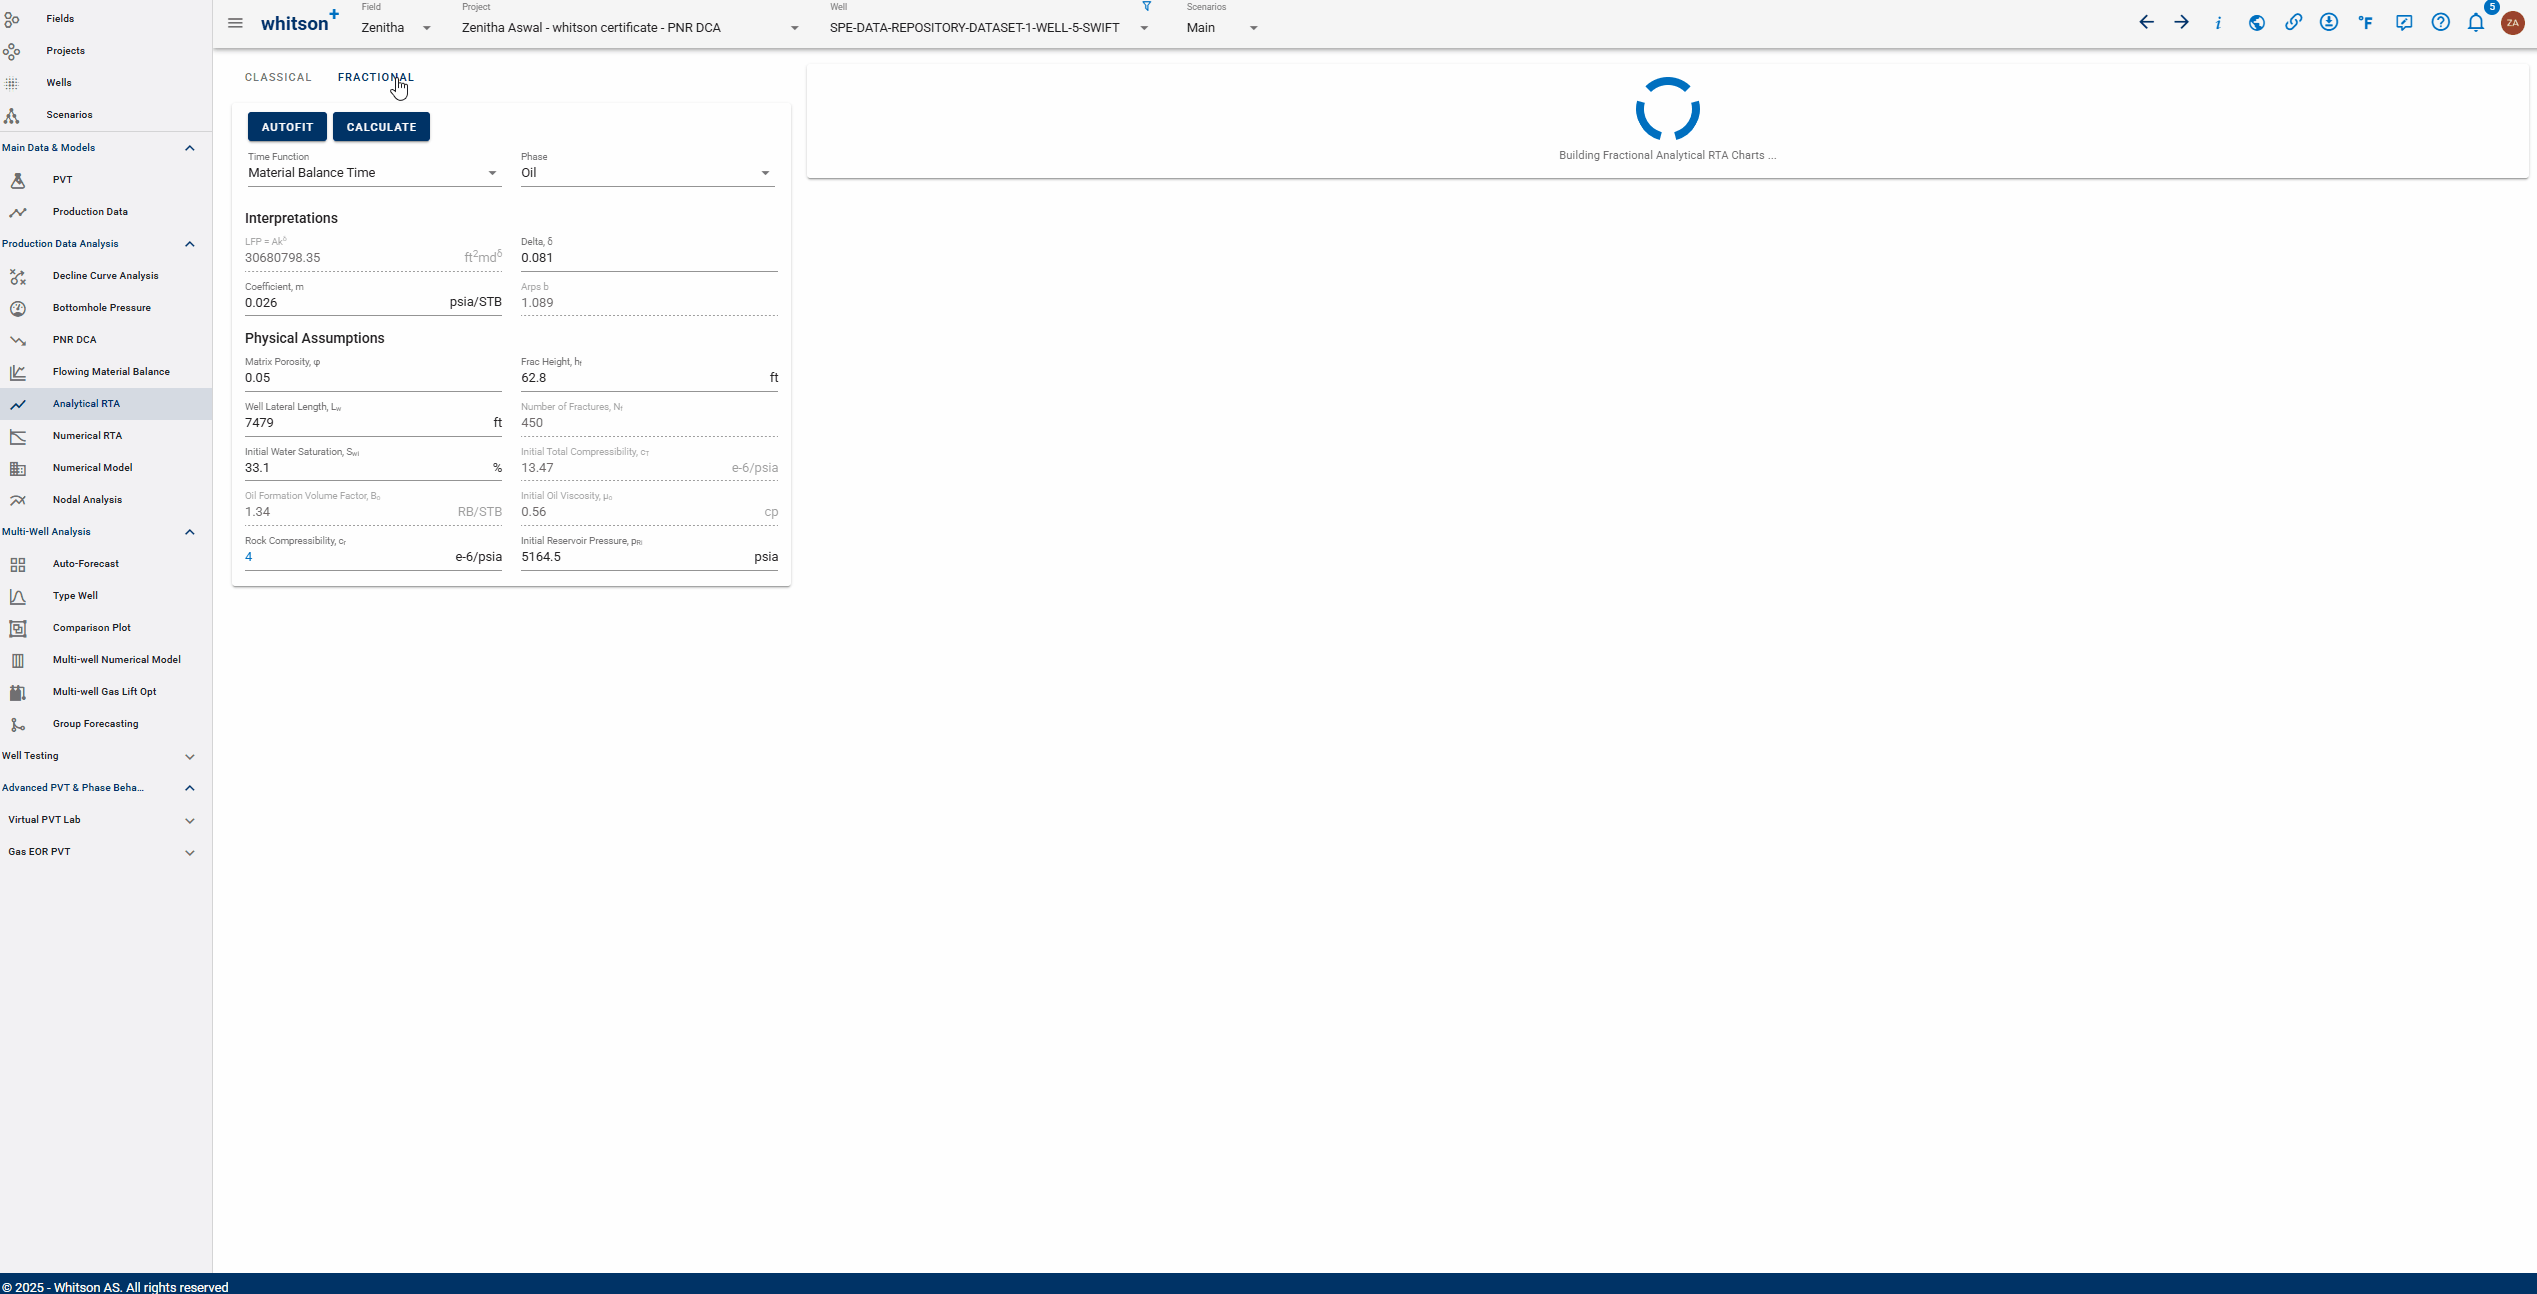Open Comparison Plot module

[x=106, y=628]
